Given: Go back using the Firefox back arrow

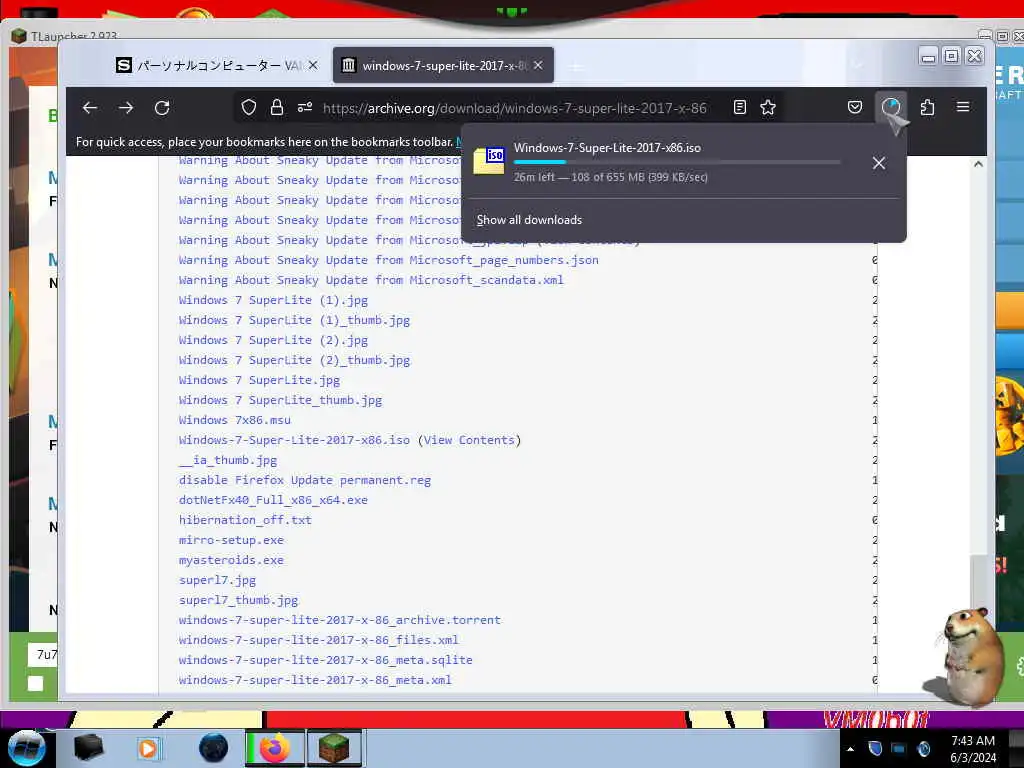Looking at the screenshot, I should (90, 108).
